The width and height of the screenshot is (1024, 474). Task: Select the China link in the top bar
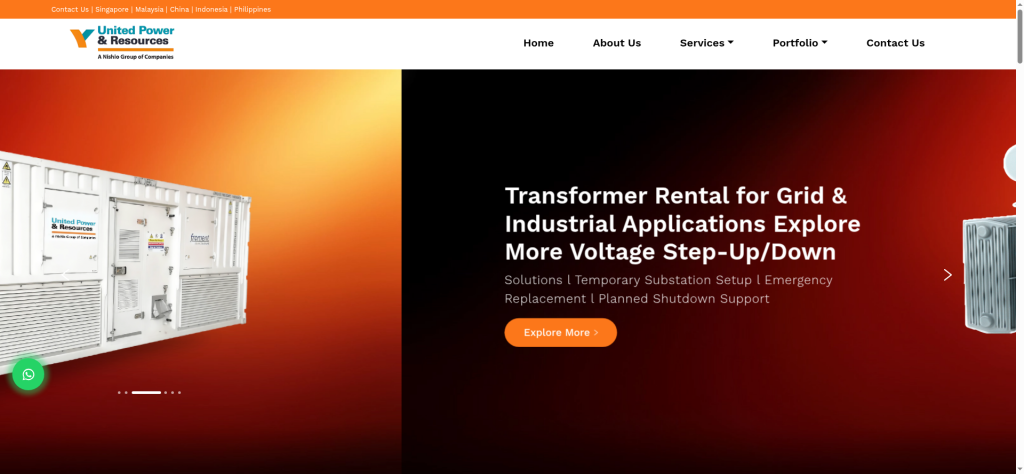pos(180,9)
